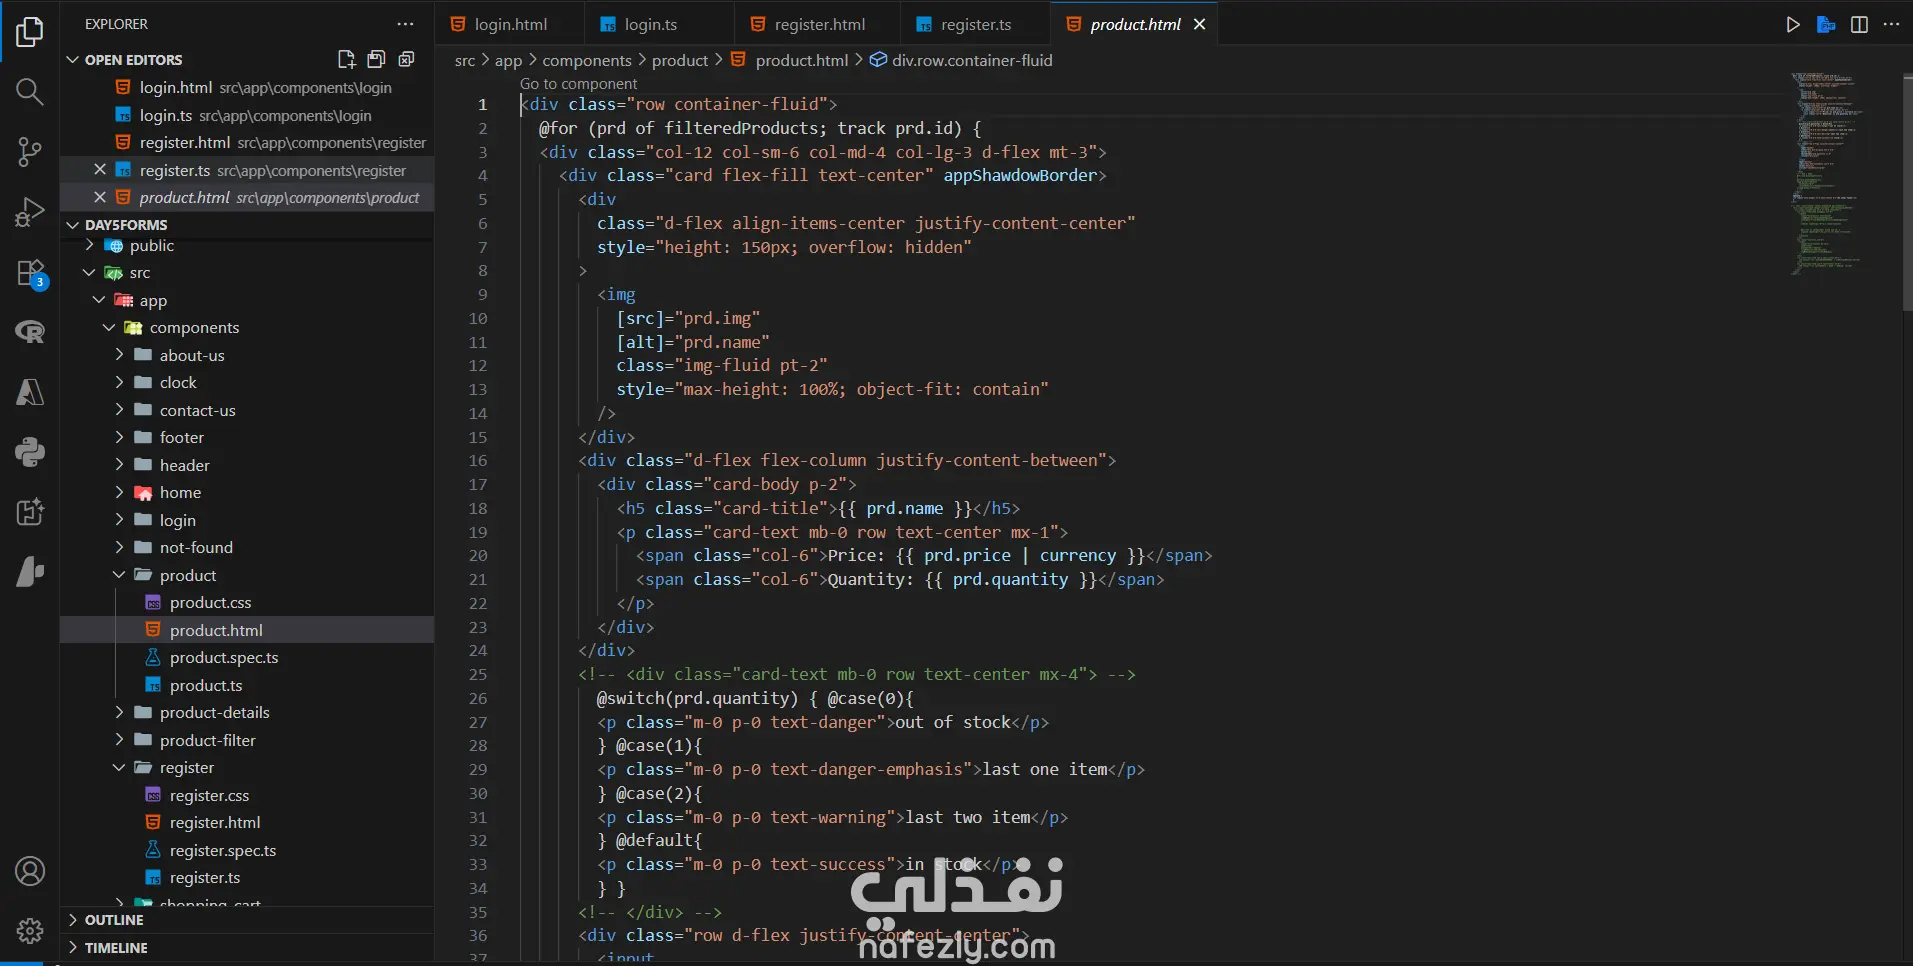Switch to the login.ts tab
The width and height of the screenshot is (1913, 966).
click(x=659, y=24)
